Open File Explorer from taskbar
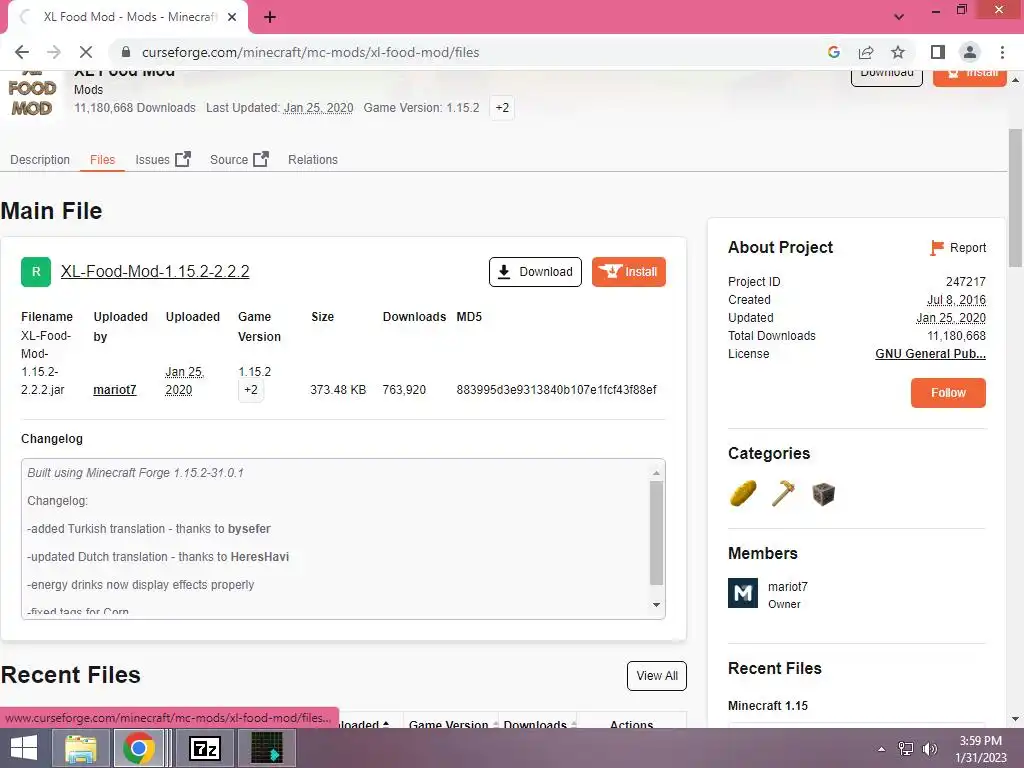The image size is (1024, 768). 81,748
